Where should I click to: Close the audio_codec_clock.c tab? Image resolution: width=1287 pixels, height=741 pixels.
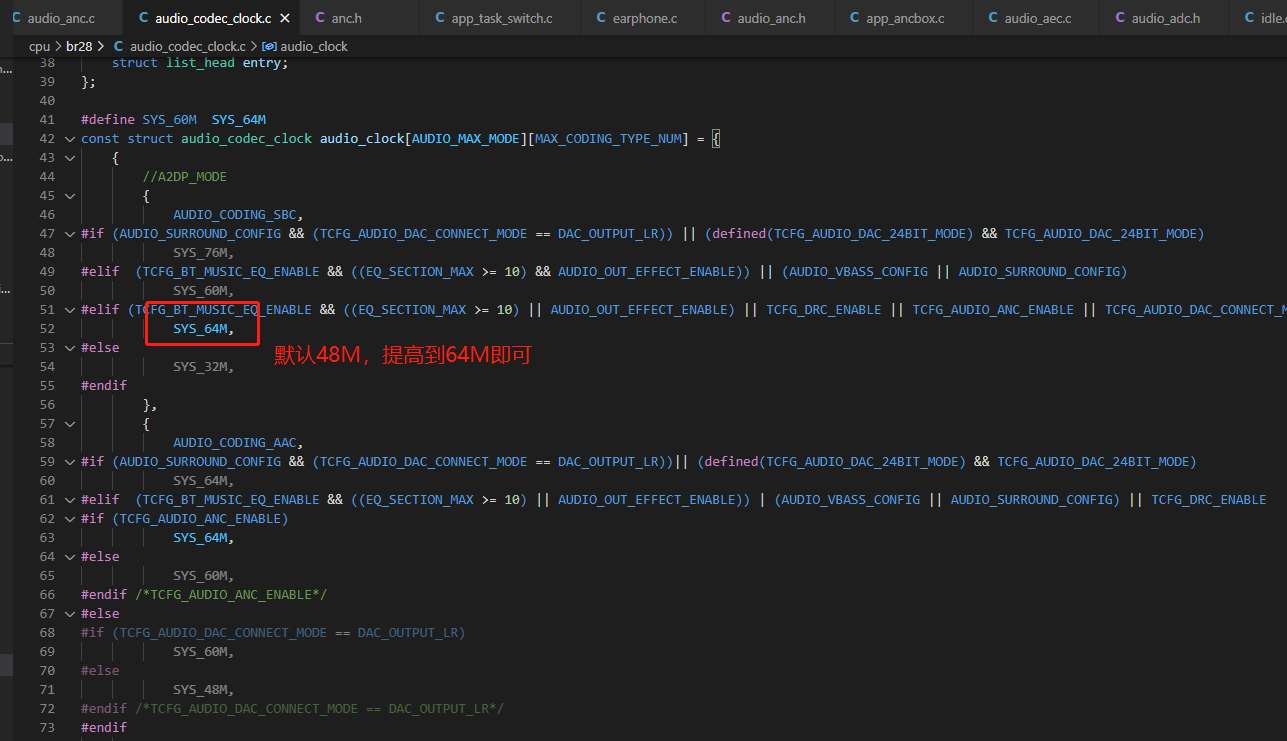point(285,19)
